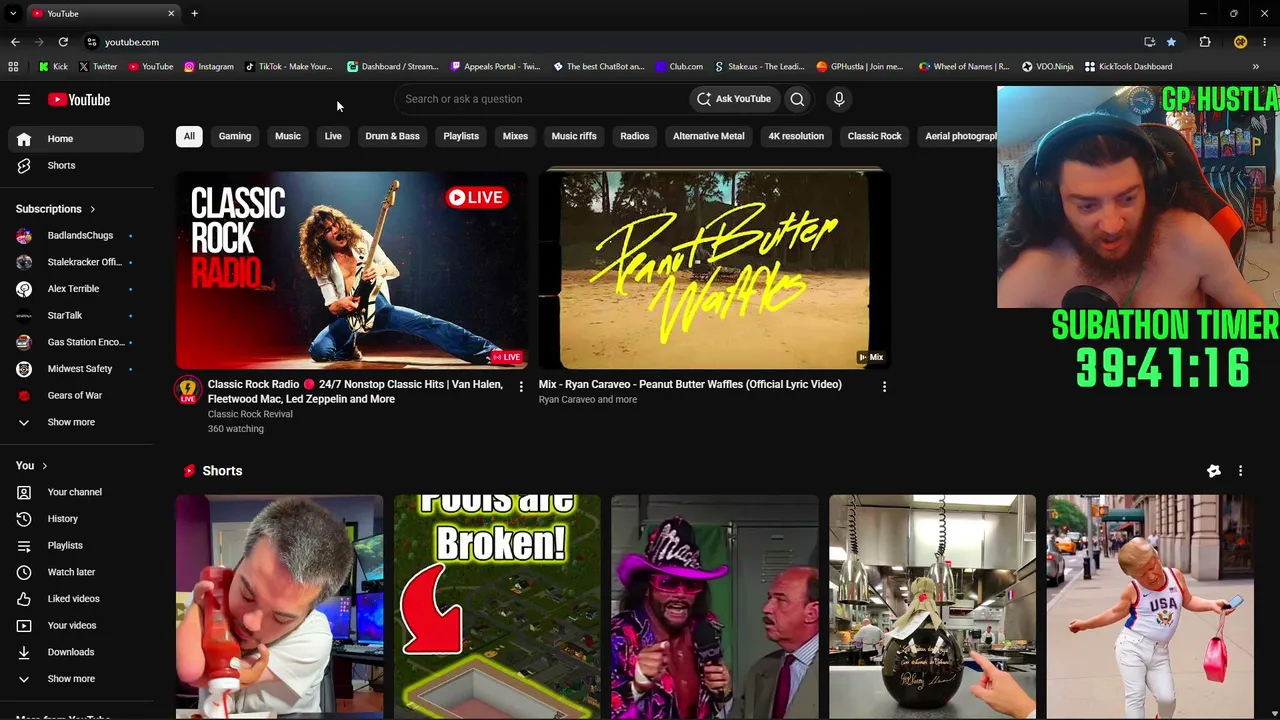Open Watch later list
This screenshot has height=720, width=1280.
coord(76,572)
